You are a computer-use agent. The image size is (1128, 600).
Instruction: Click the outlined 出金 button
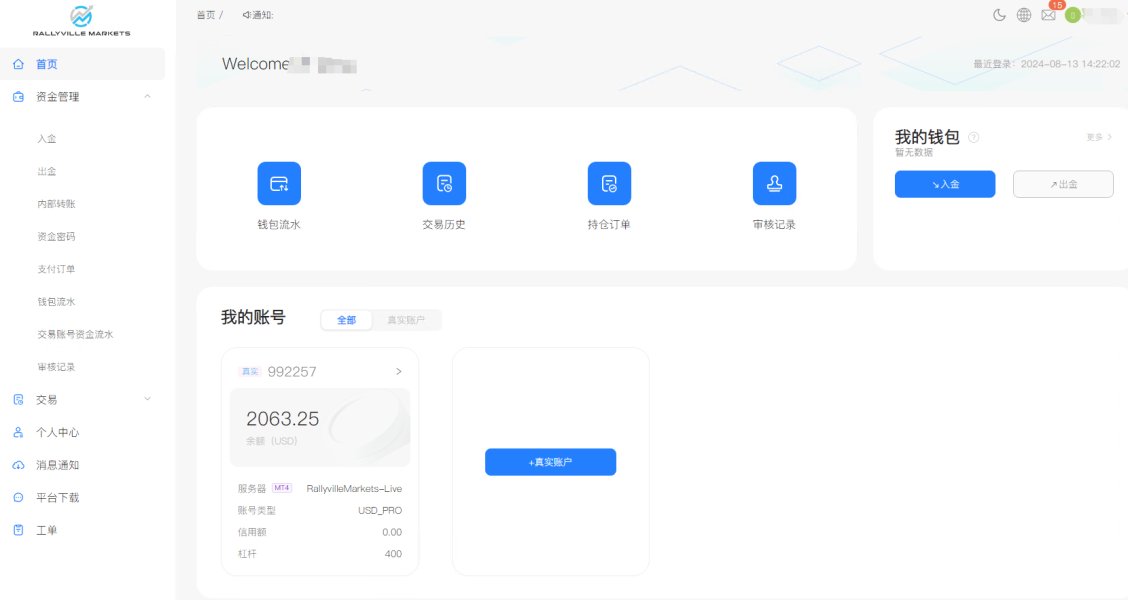(x=1063, y=184)
